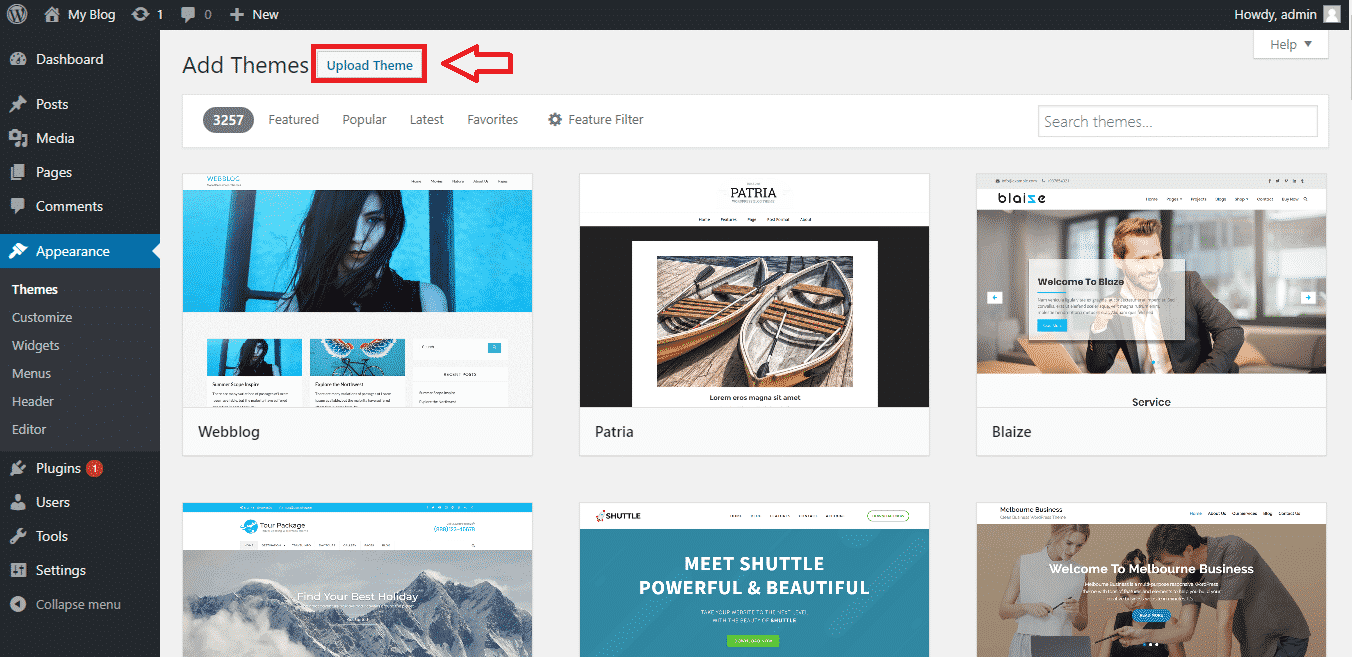Image resolution: width=1352 pixels, height=657 pixels.
Task: Click the Upload Theme button
Action: click(x=370, y=65)
